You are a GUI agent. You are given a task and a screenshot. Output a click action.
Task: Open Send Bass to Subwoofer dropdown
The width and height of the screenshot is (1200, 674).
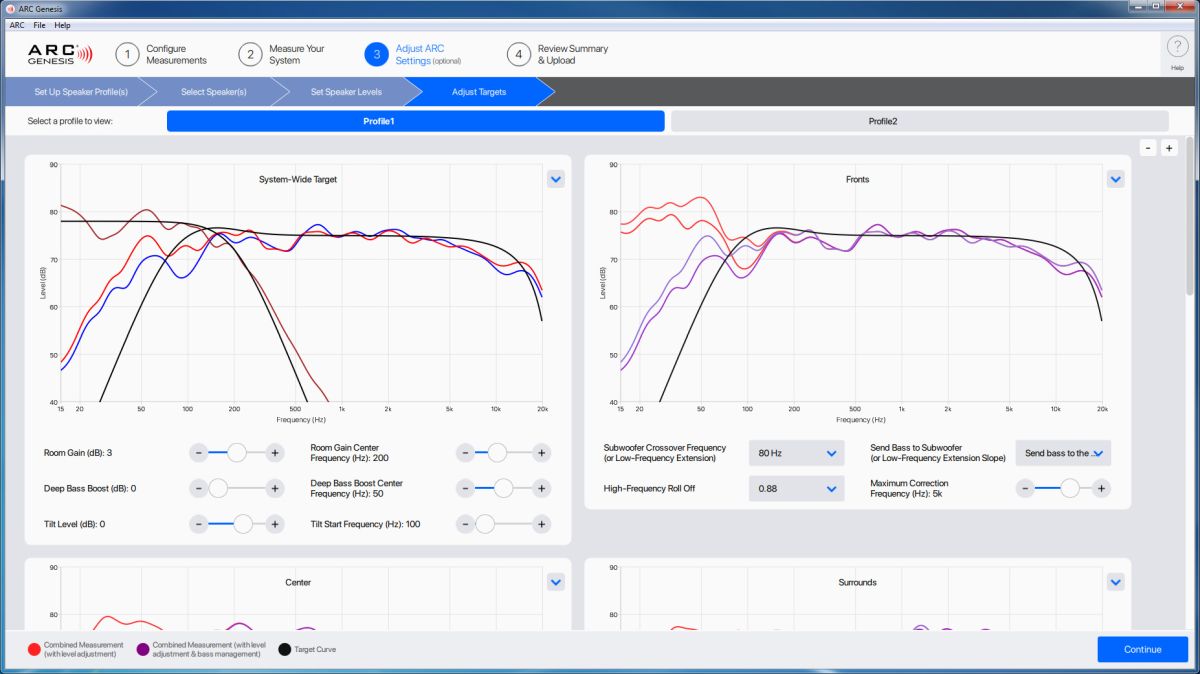[1062, 453]
